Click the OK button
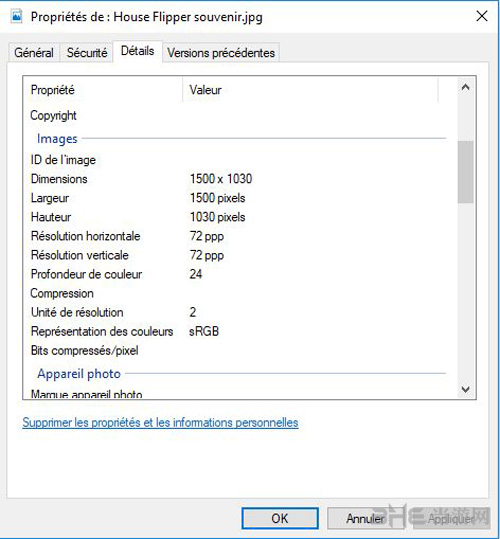The height and width of the screenshot is (539, 500). (280, 518)
